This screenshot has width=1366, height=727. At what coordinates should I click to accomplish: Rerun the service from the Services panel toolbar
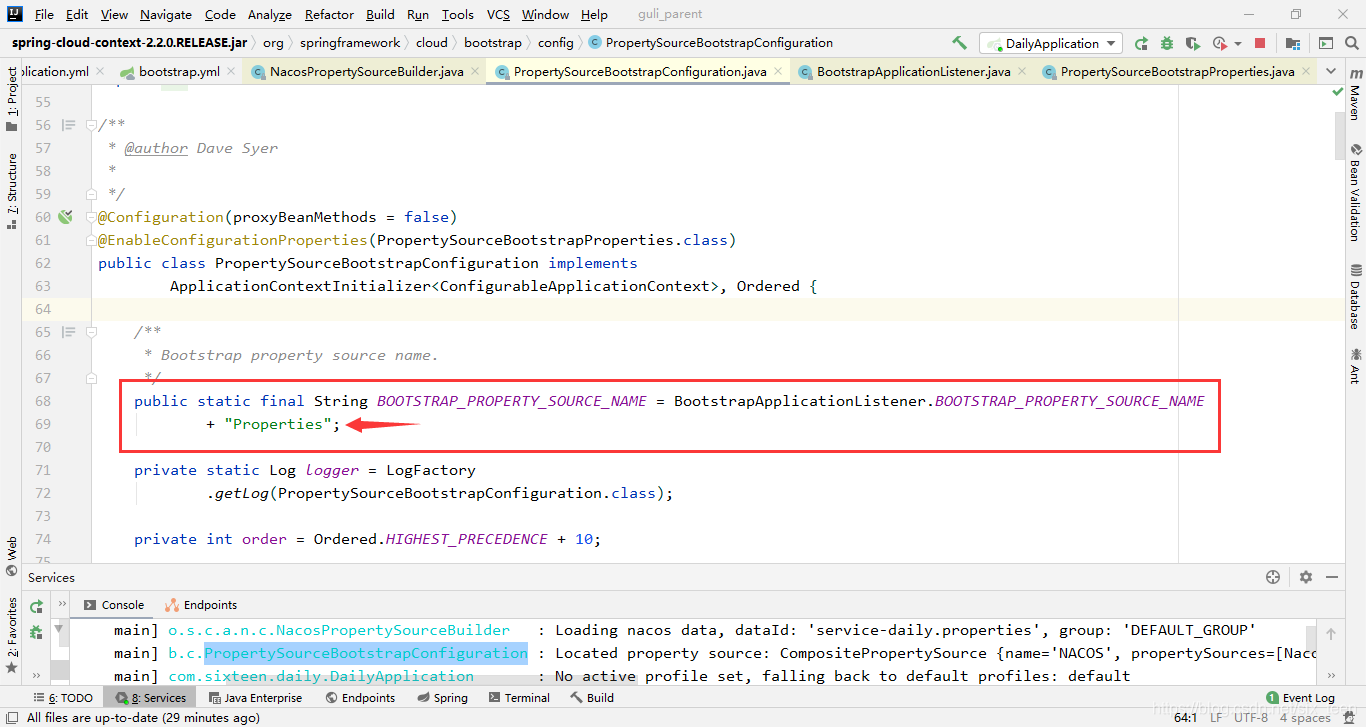click(36, 606)
